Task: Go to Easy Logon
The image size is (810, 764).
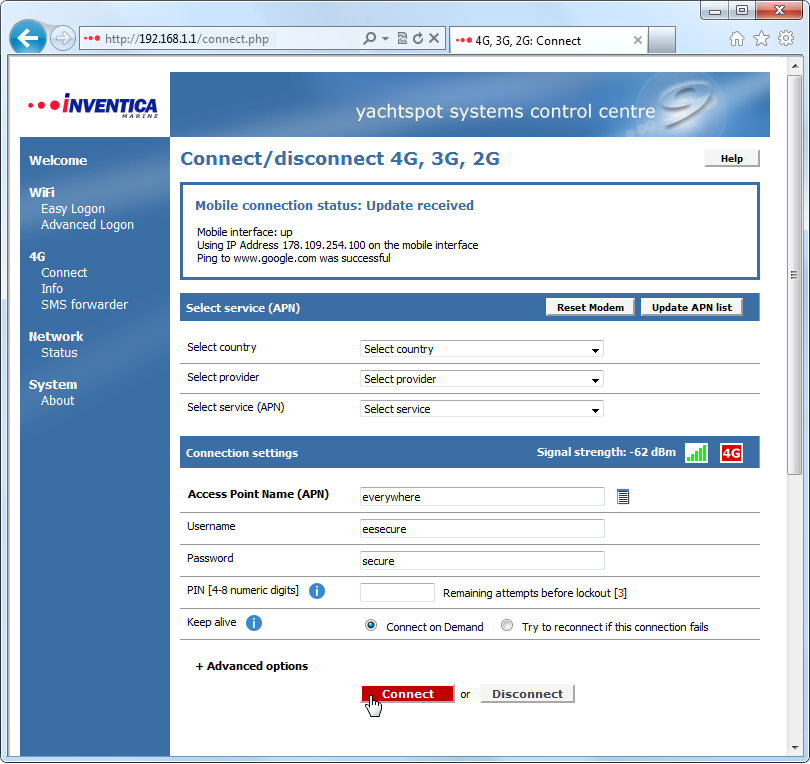Action: (73, 209)
